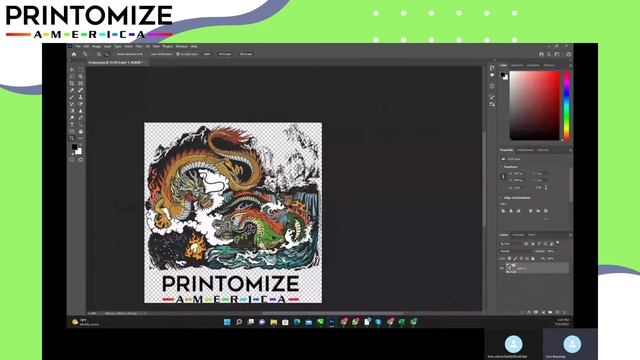Select the Gradient tool

click(71, 111)
